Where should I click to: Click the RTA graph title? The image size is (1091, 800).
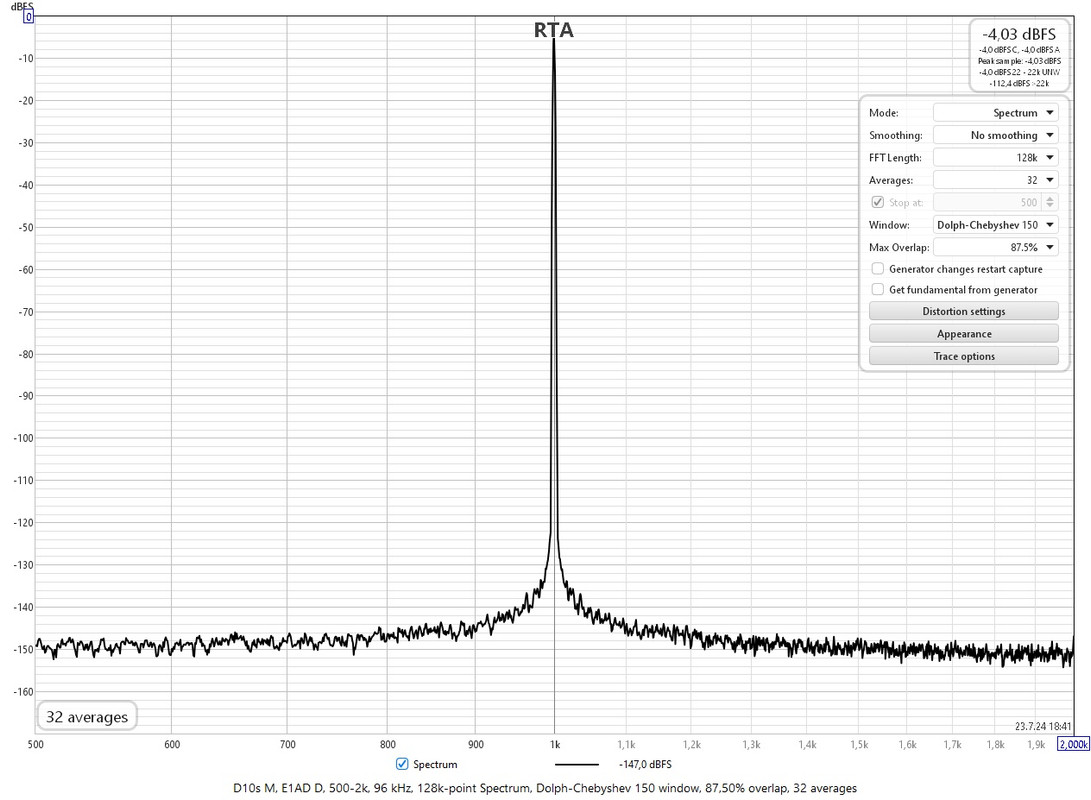click(554, 30)
